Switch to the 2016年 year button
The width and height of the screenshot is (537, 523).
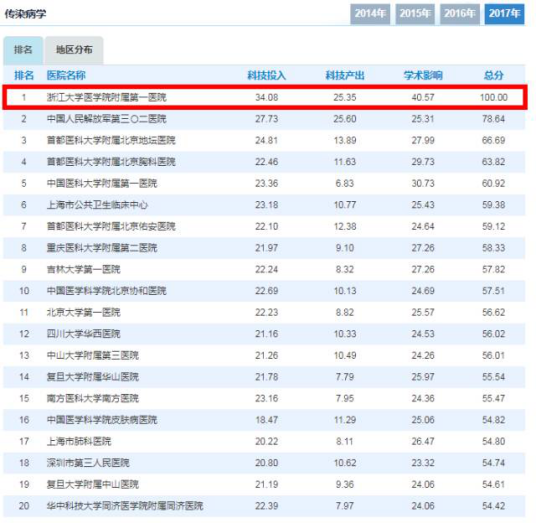pos(460,14)
